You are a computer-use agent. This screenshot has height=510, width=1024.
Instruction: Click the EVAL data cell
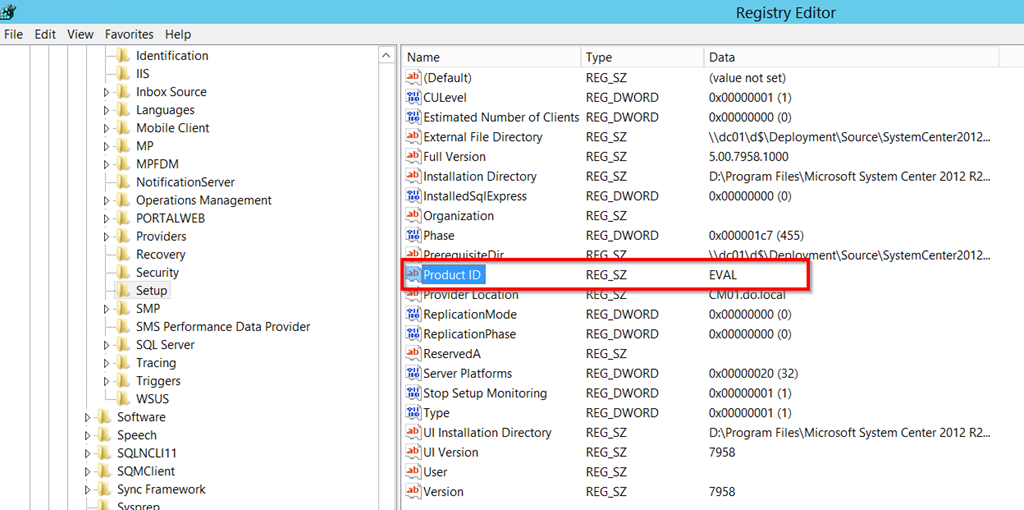click(x=723, y=275)
